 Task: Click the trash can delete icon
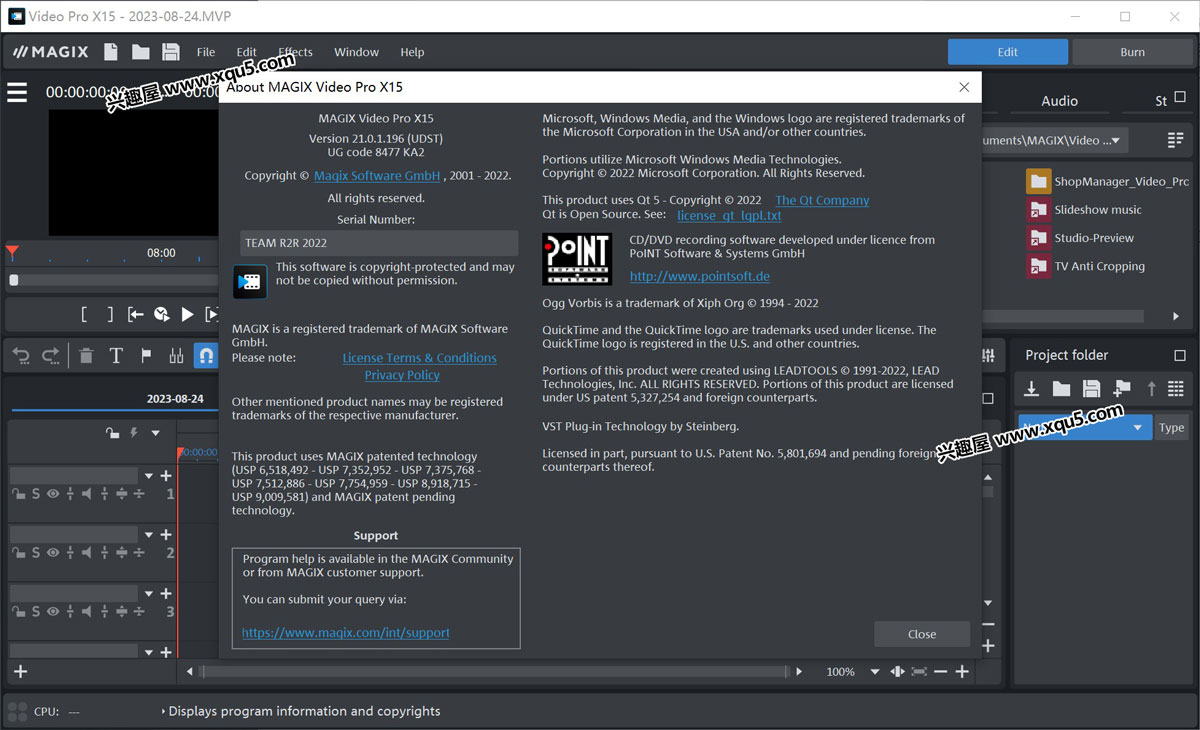point(86,355)
